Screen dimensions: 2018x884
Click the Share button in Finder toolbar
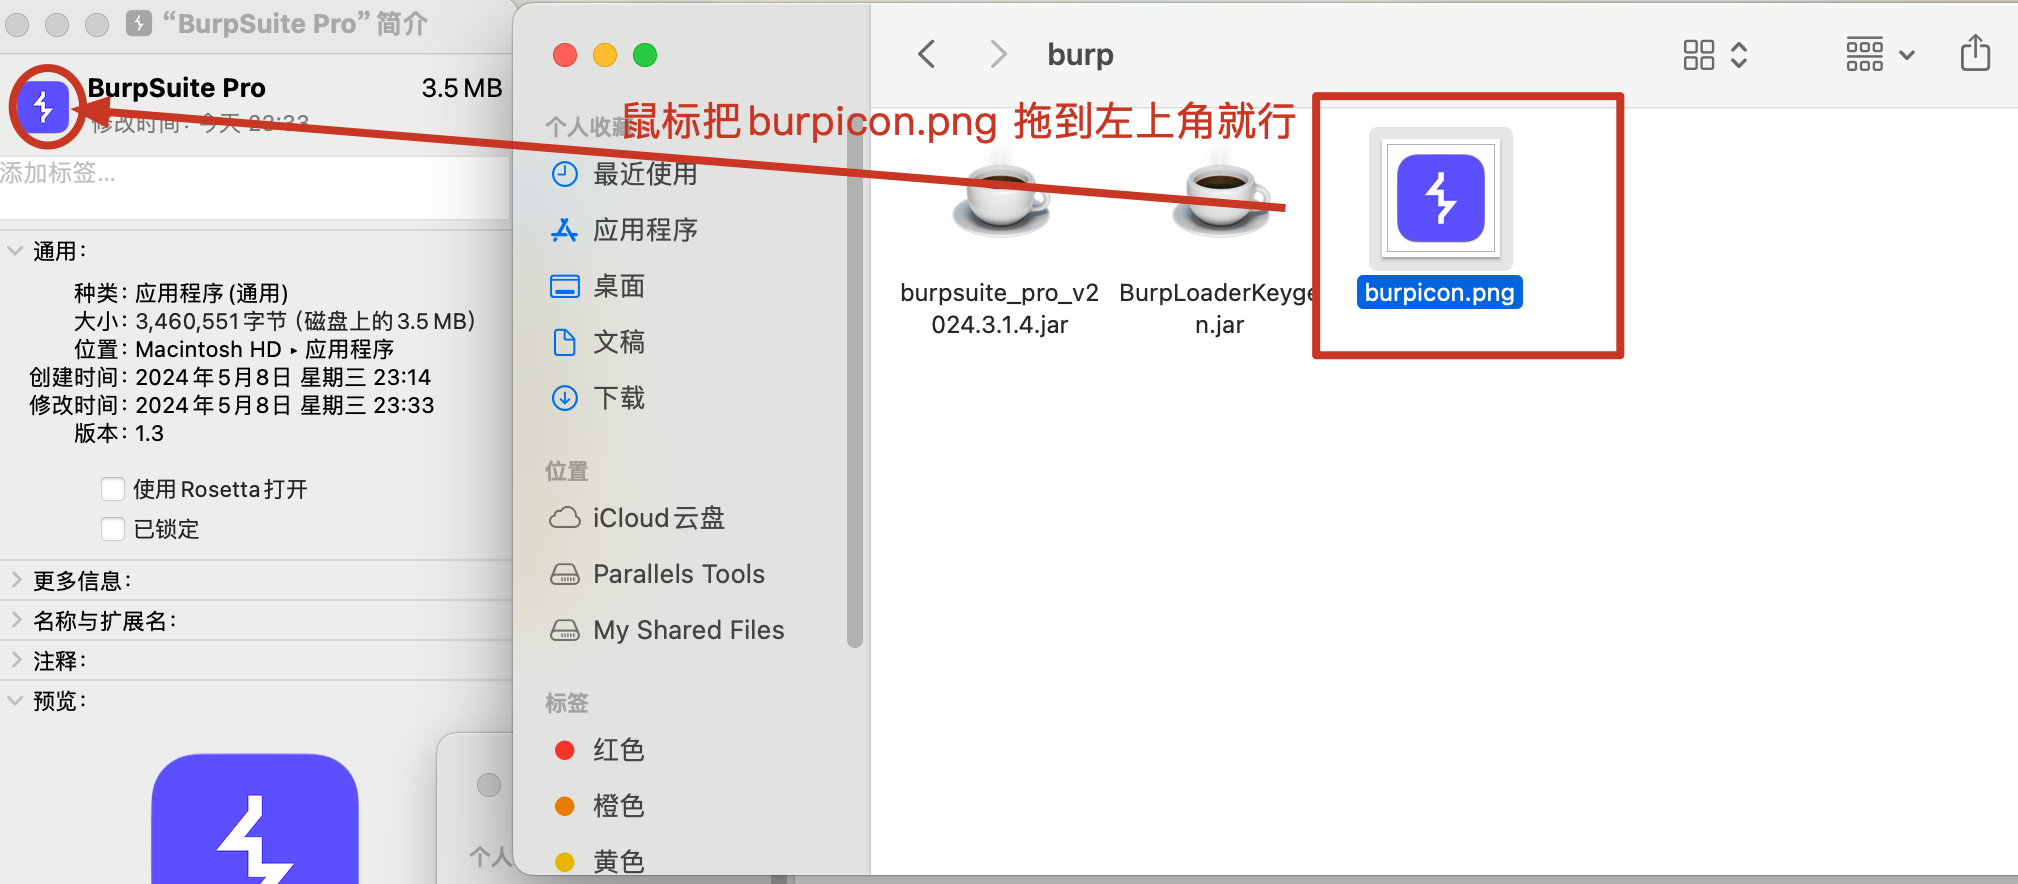click(1975, 53)
